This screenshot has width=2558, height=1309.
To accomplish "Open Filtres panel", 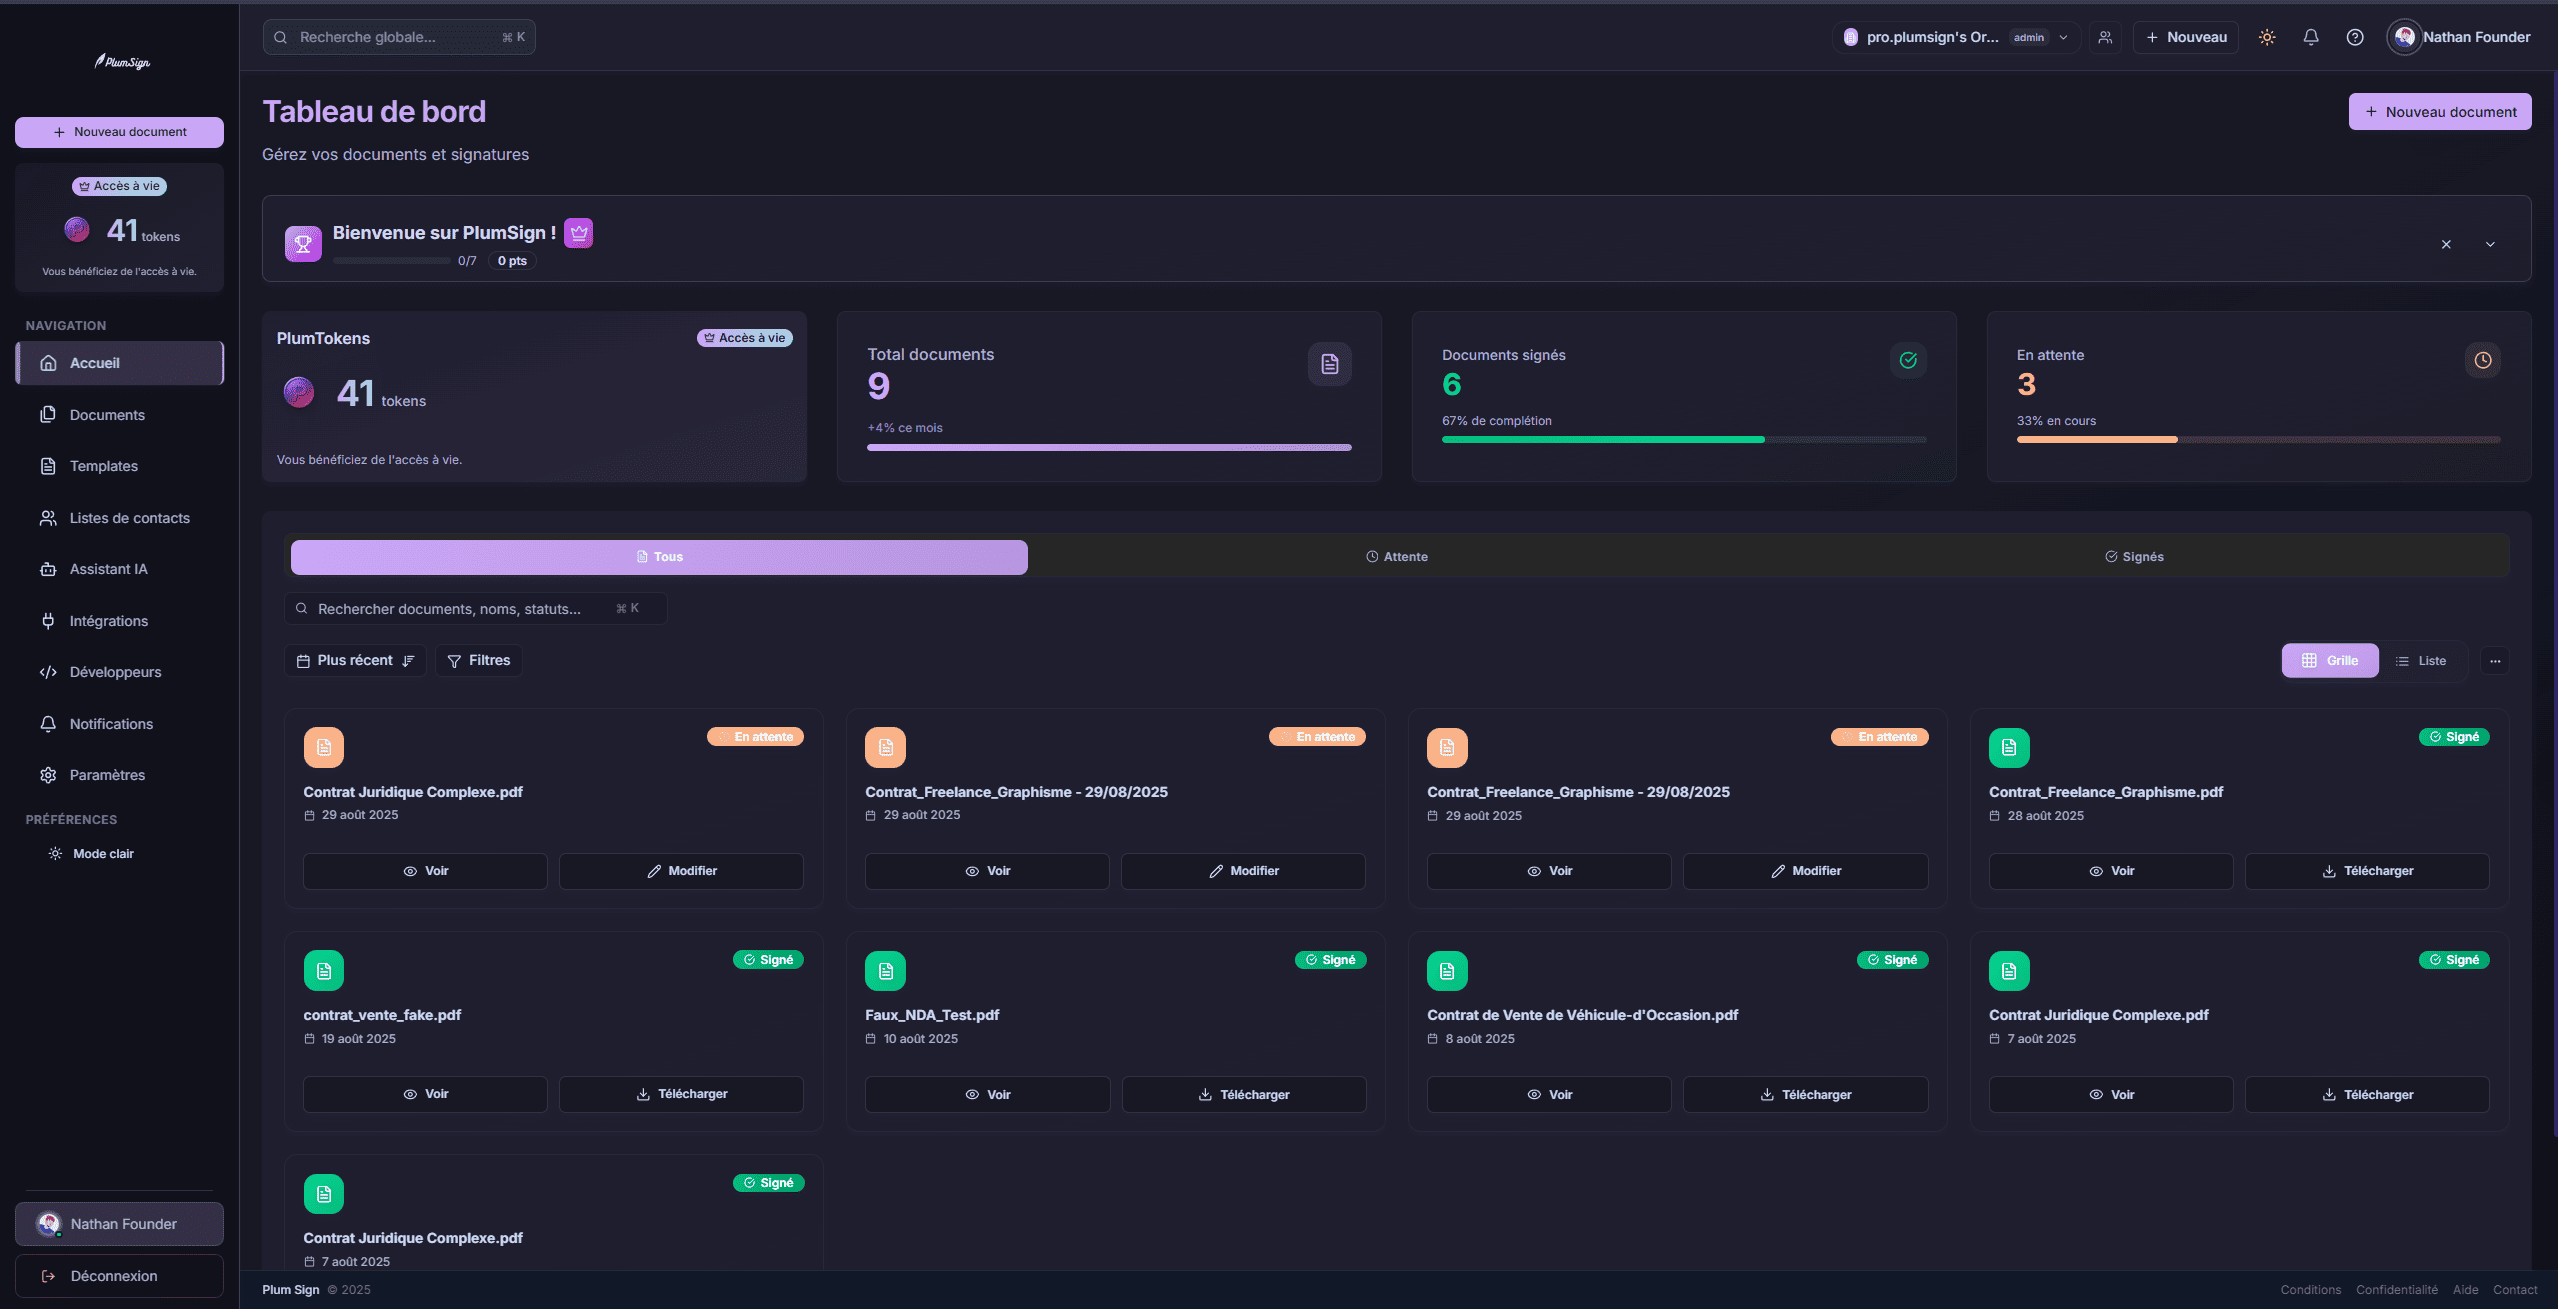I will [x=479, y=661].
